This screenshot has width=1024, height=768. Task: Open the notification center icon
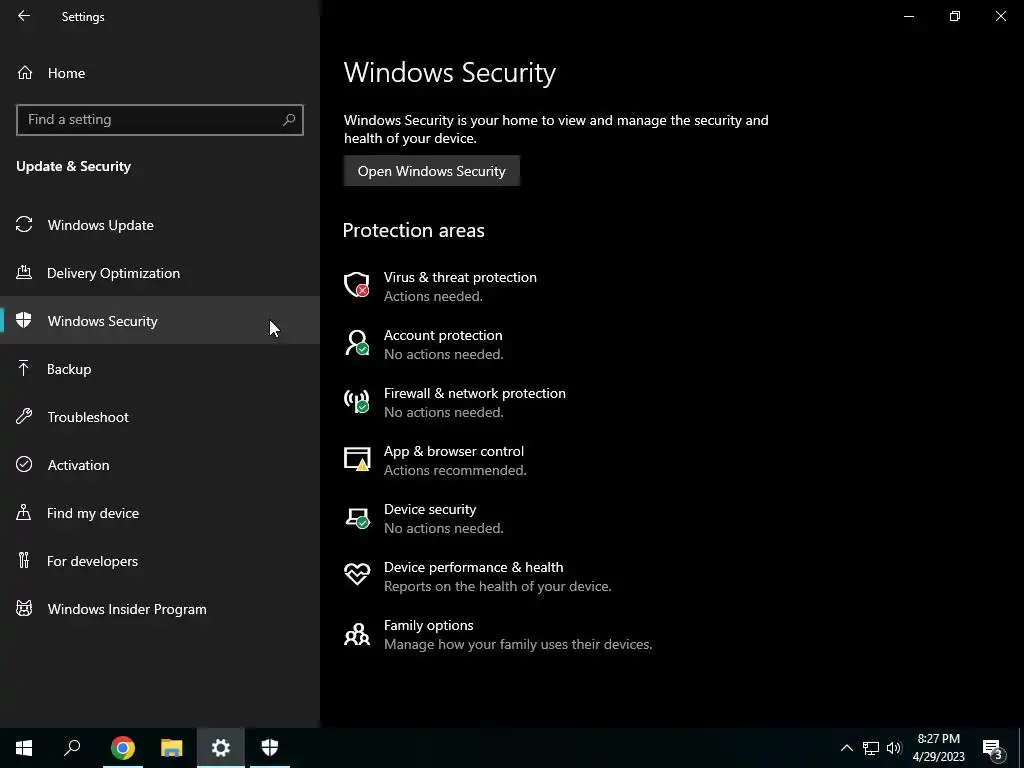[993, 748]
